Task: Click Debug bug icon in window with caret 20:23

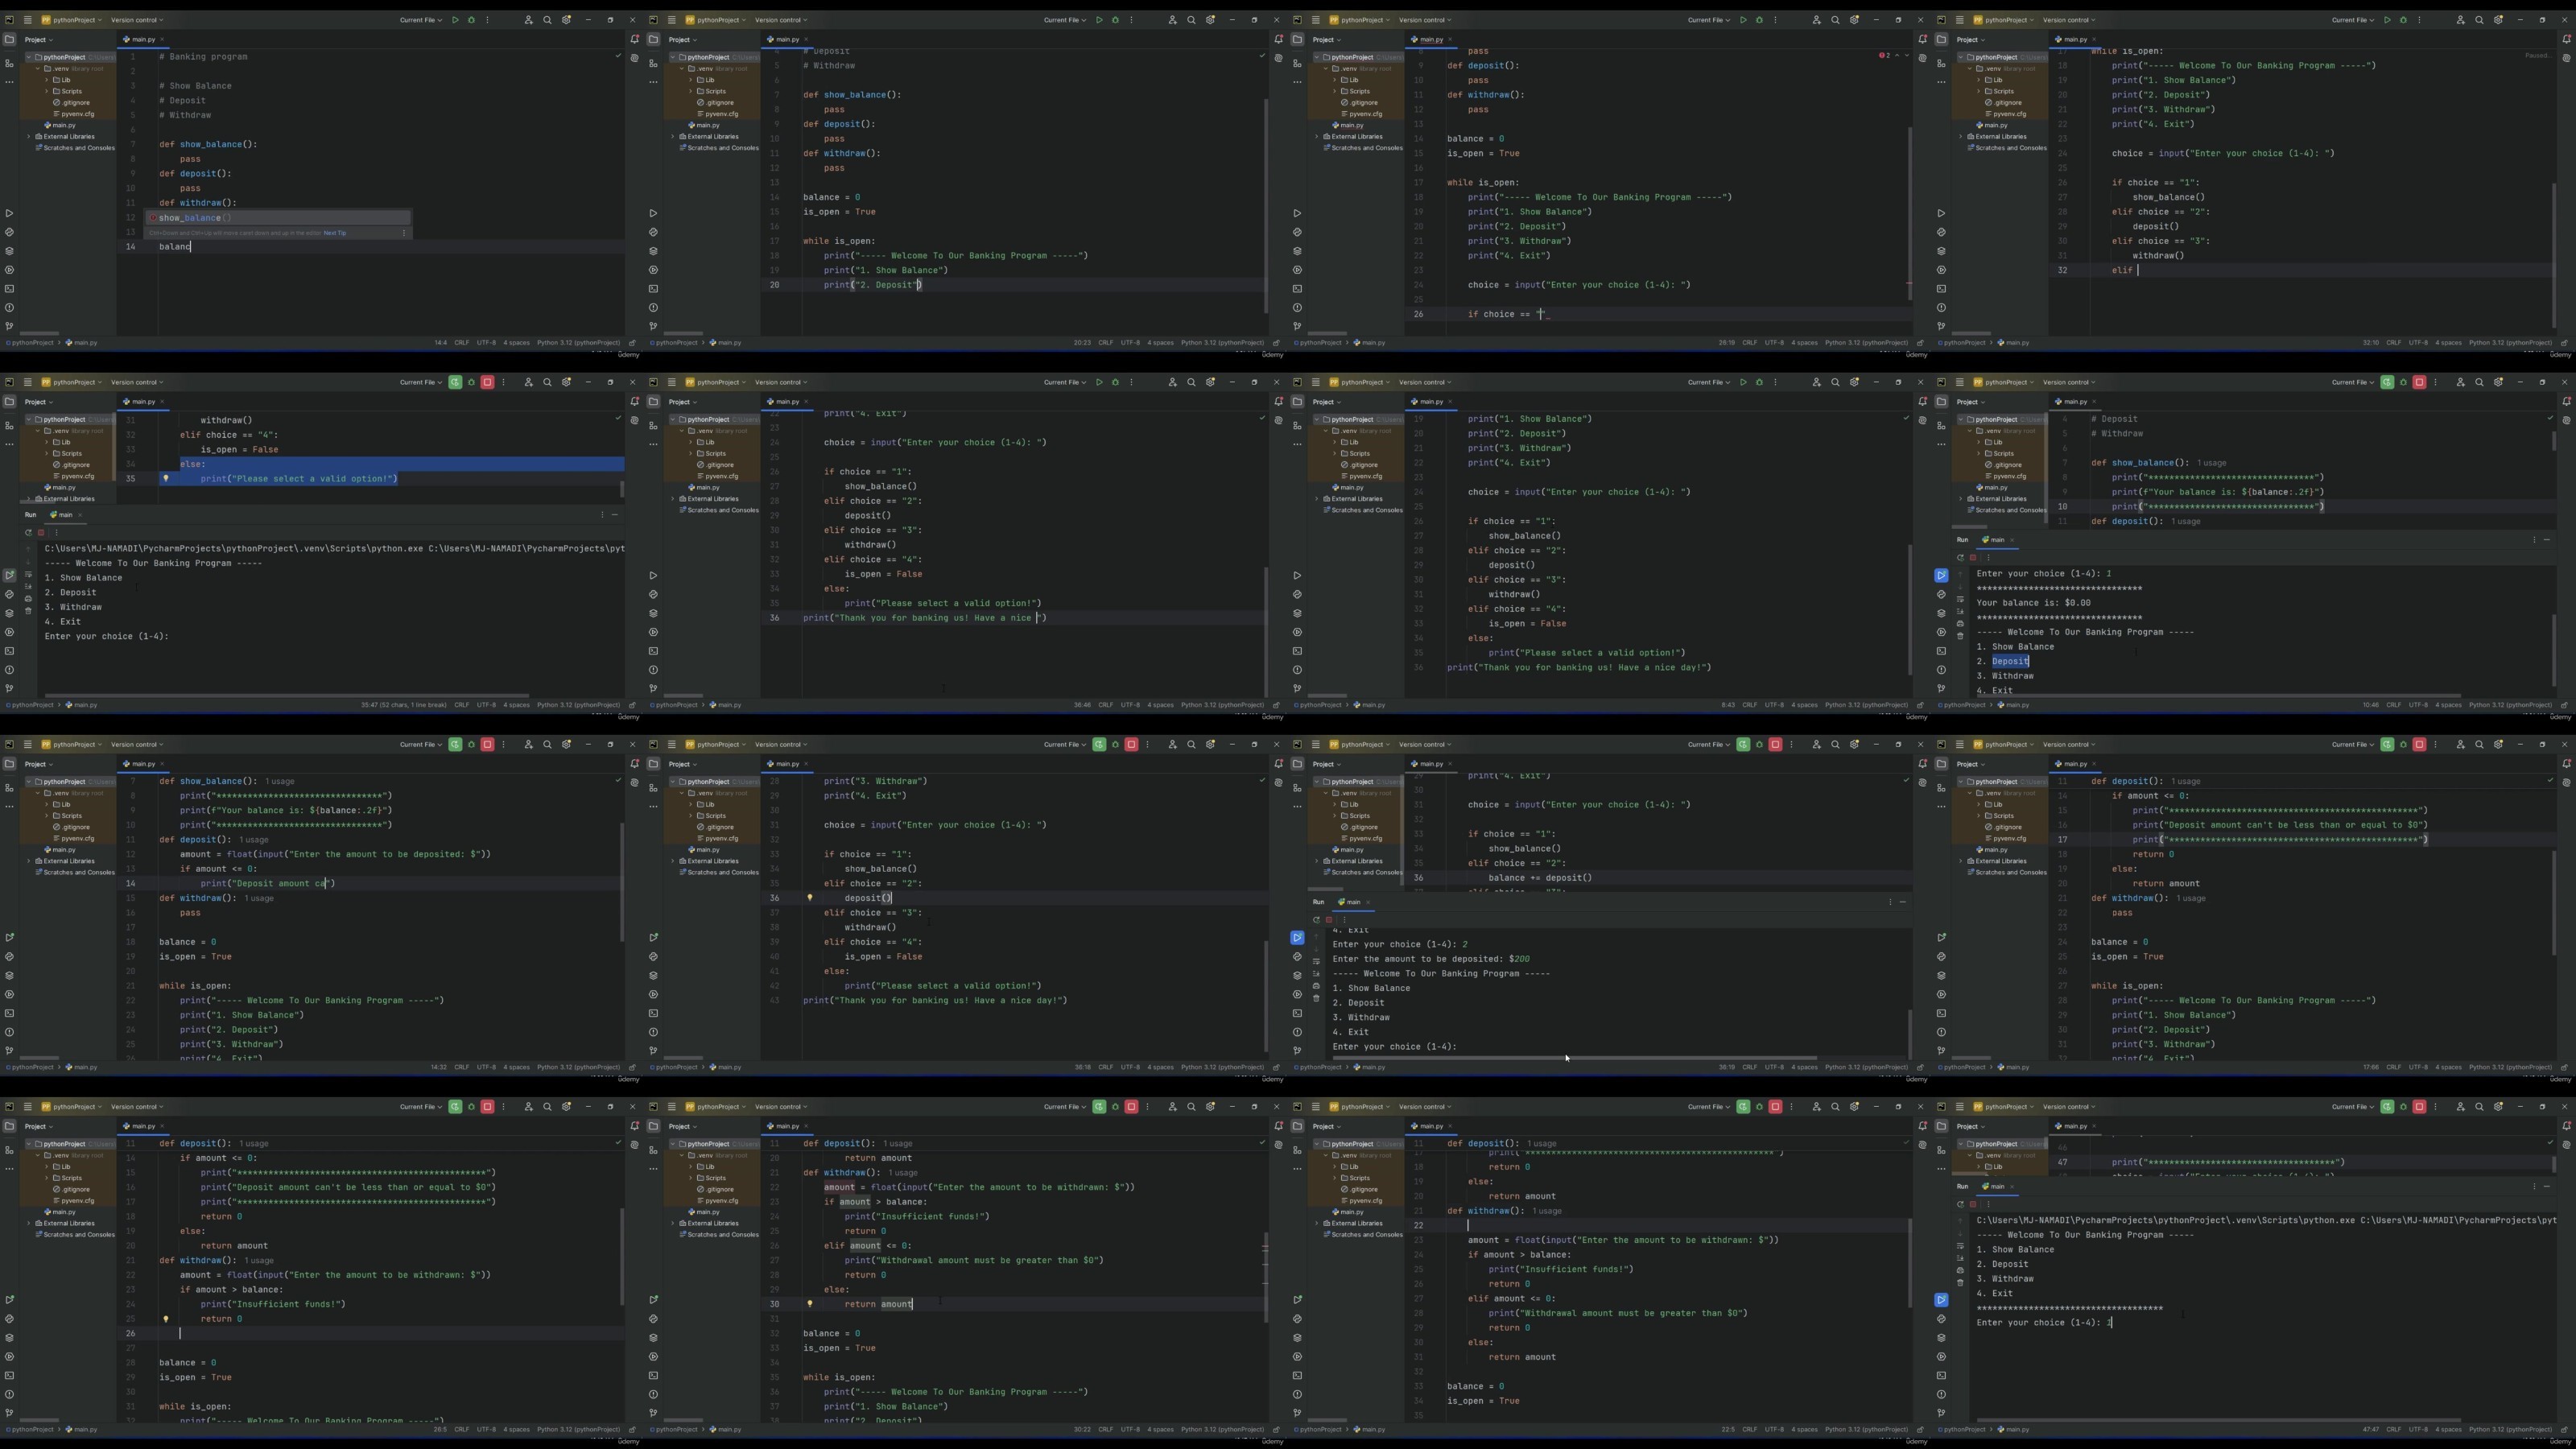Action: tap(1115, 20)
